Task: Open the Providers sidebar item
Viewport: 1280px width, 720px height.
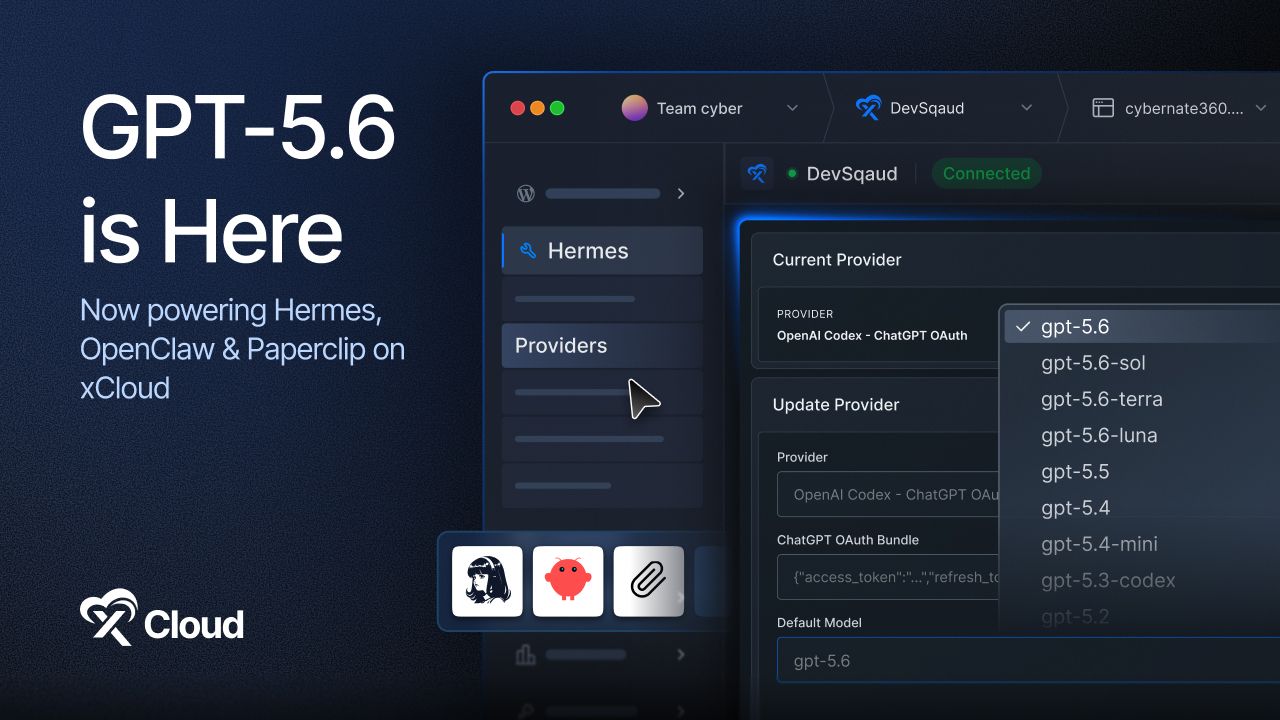Action: pos(602,345)
